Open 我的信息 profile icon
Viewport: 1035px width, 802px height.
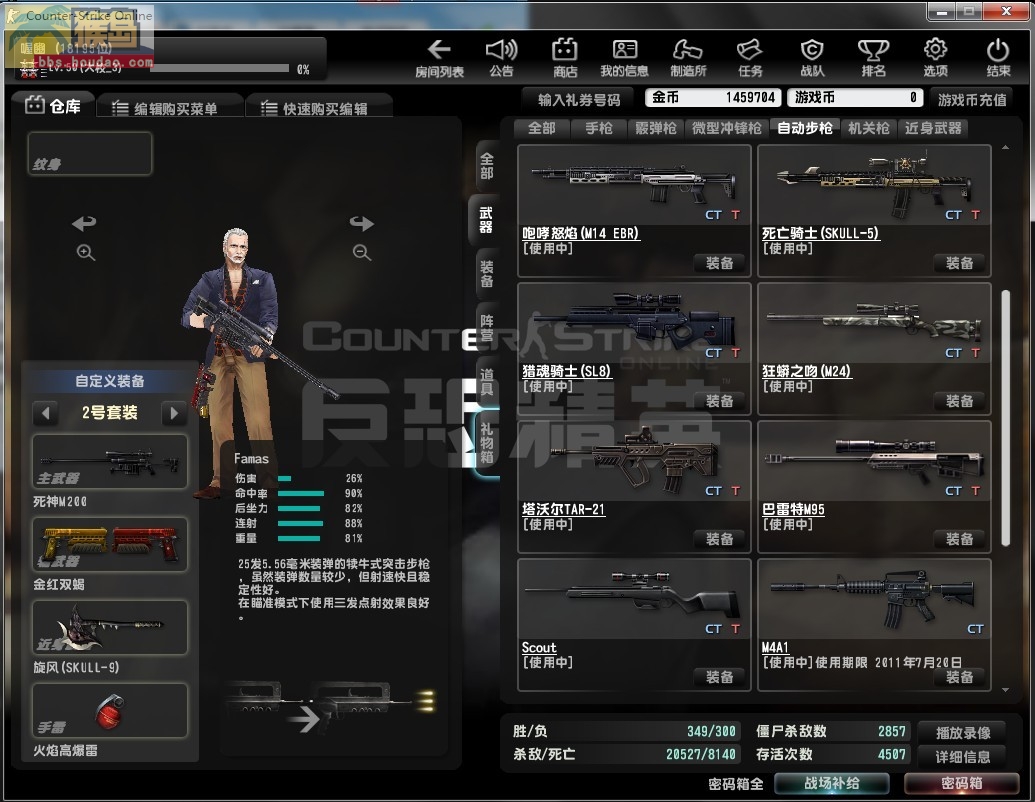coord(624,58)
